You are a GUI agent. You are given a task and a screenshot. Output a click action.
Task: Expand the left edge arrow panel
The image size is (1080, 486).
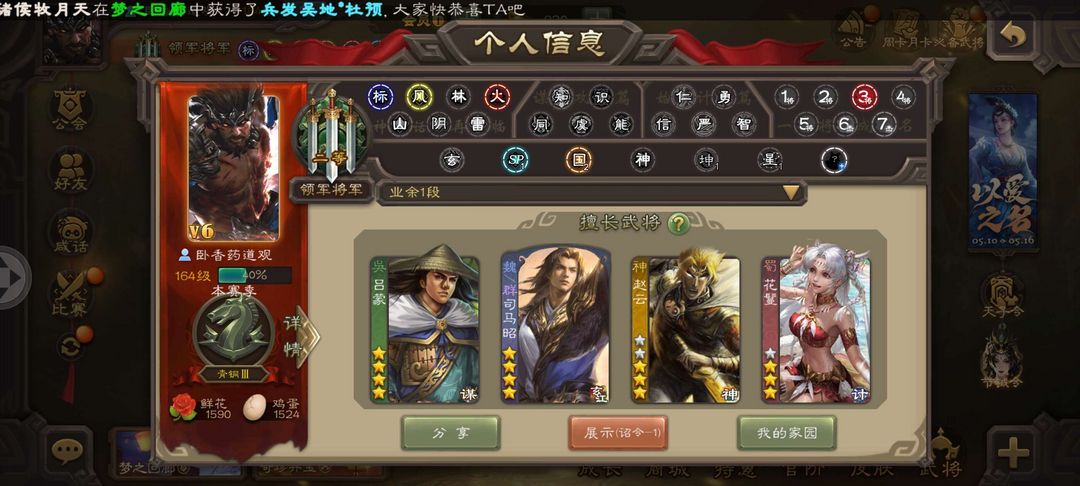[14, 277]
